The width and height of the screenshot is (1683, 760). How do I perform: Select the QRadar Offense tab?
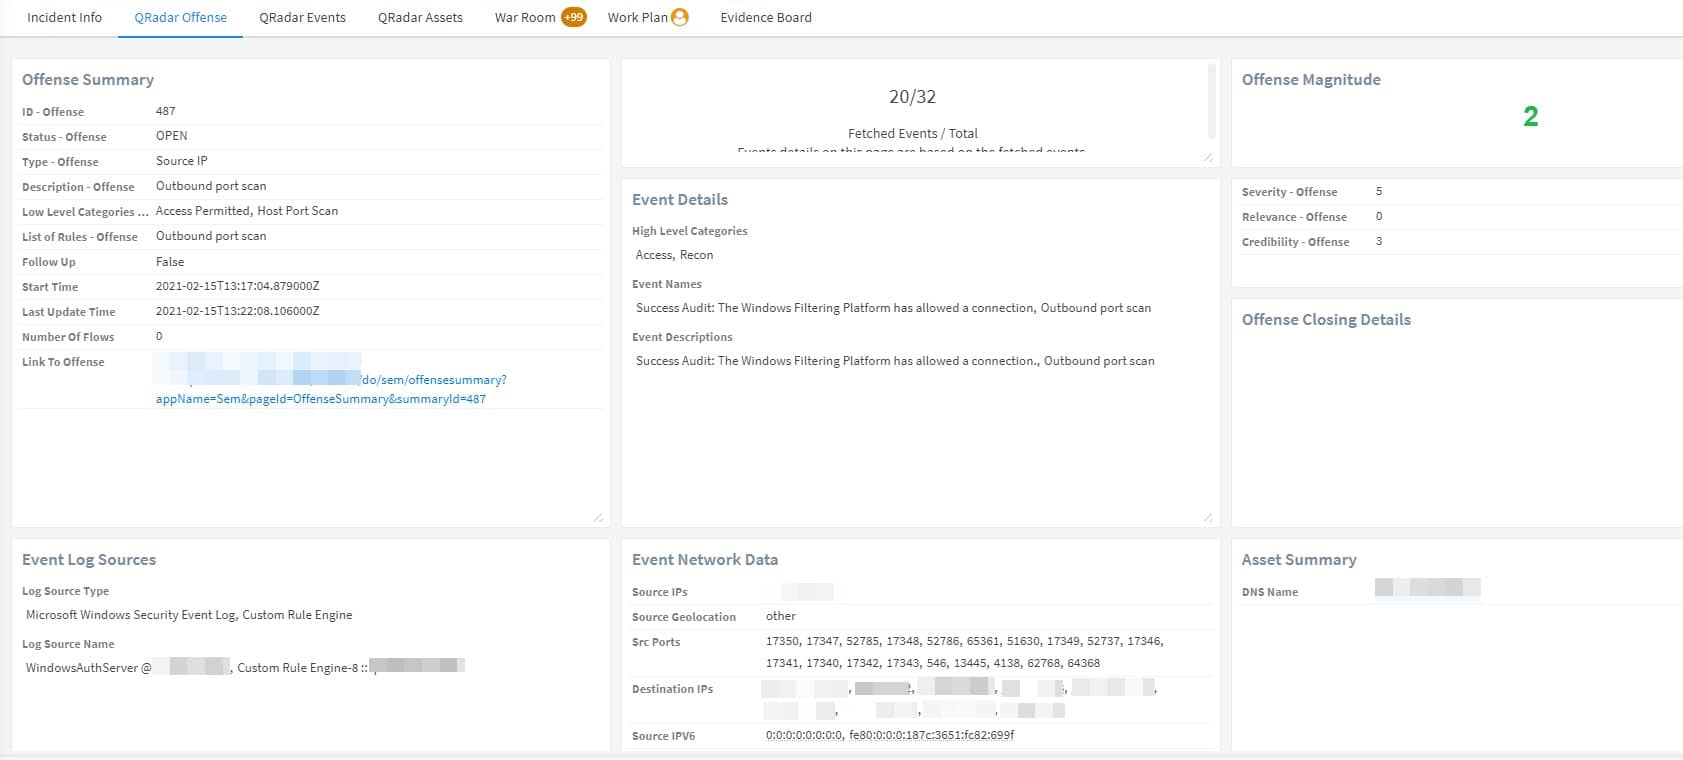[181, 17]
